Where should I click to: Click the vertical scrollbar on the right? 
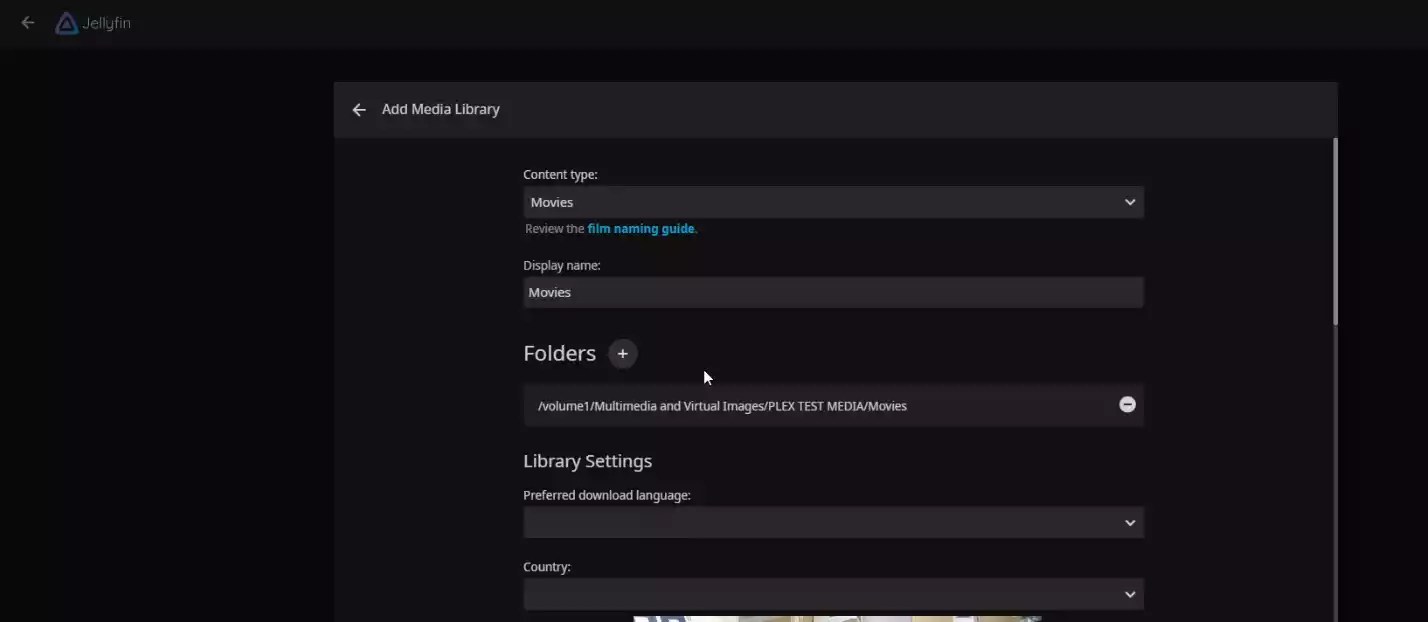(x=1334, y=230)
